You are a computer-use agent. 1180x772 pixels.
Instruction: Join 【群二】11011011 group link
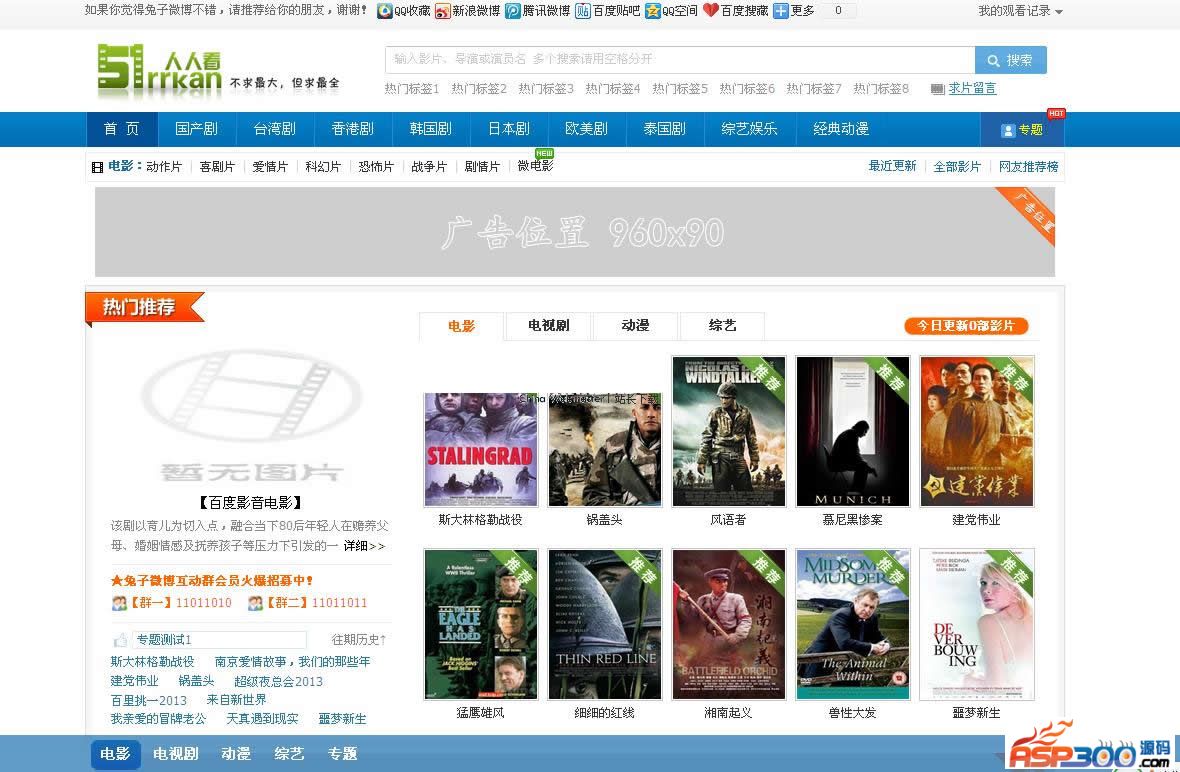[316, 603]
